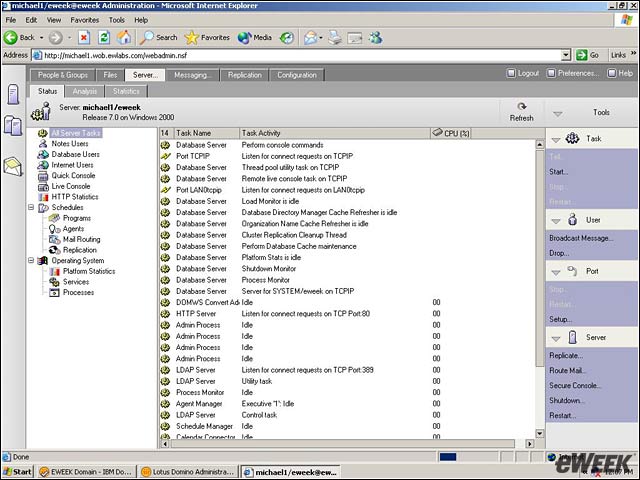Click the Refresh icon above task list
The image size is (640, 480).
click(x=521, y=107)
